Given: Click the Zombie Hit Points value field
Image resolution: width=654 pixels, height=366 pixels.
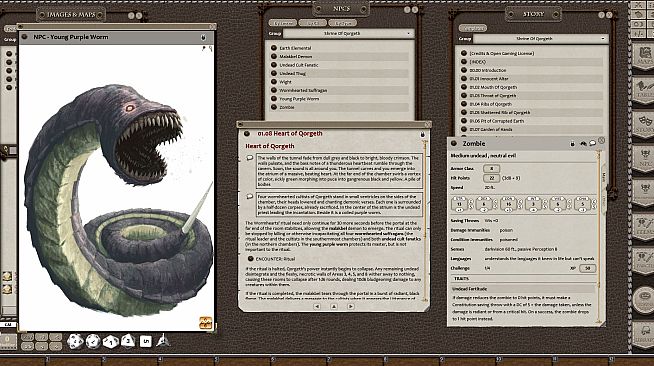Looking at the screenshot, I should [x=491, y=178].
